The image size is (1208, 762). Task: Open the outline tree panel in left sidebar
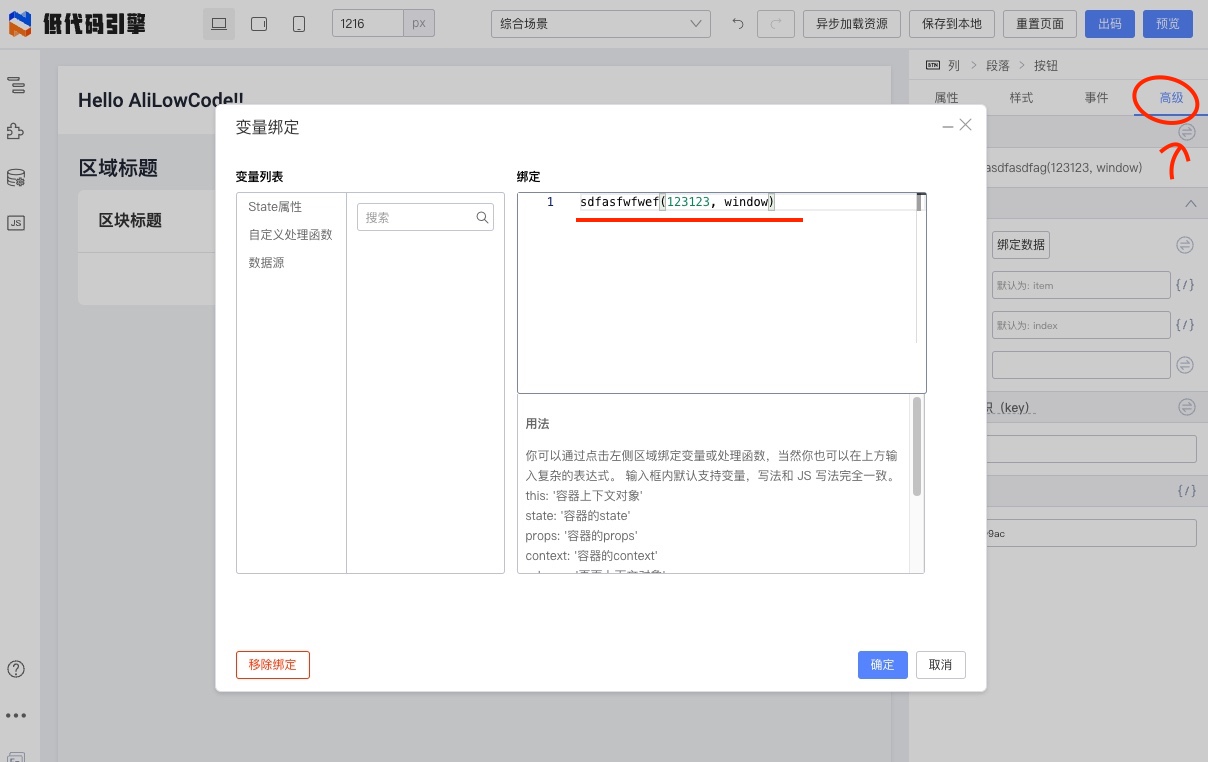pos(16,85)
